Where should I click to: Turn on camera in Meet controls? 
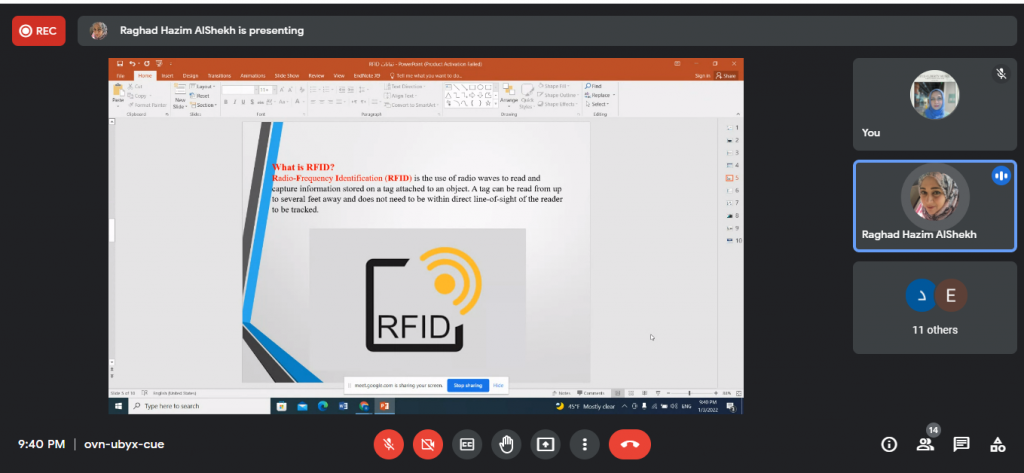pos(428,444)
